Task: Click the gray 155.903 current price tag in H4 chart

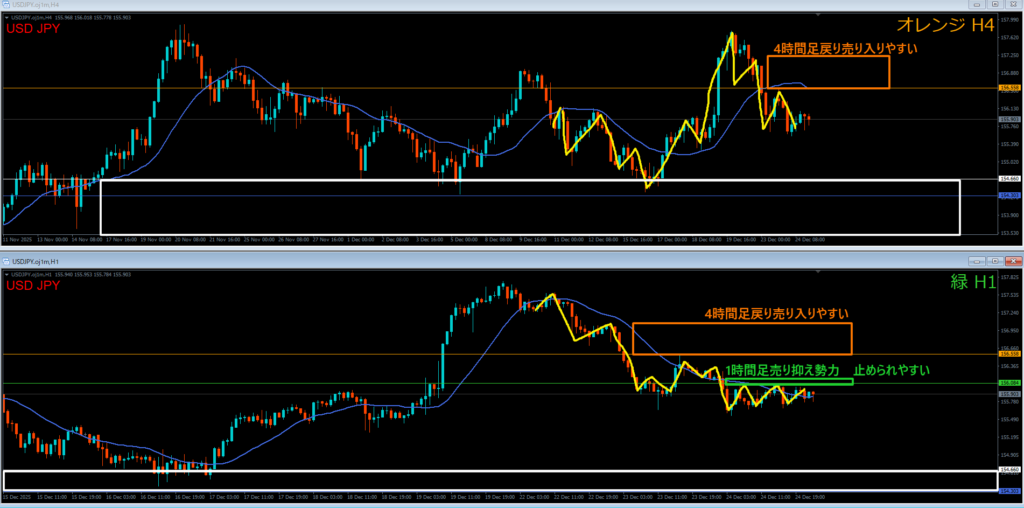Action: pyautogui.click(x=1010, y=119)
